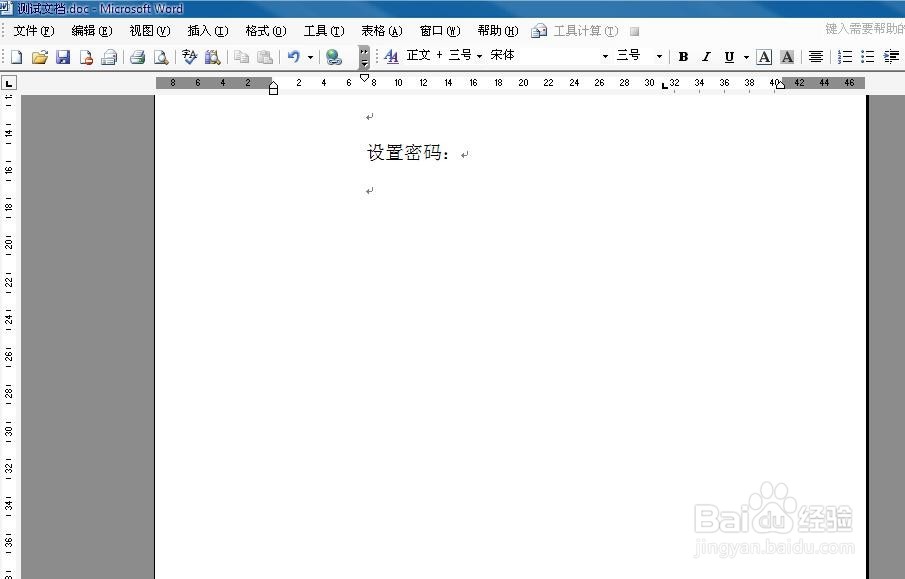Click the empty paragraph below 设置密码

pyautogui.click(x=369, y=191)
